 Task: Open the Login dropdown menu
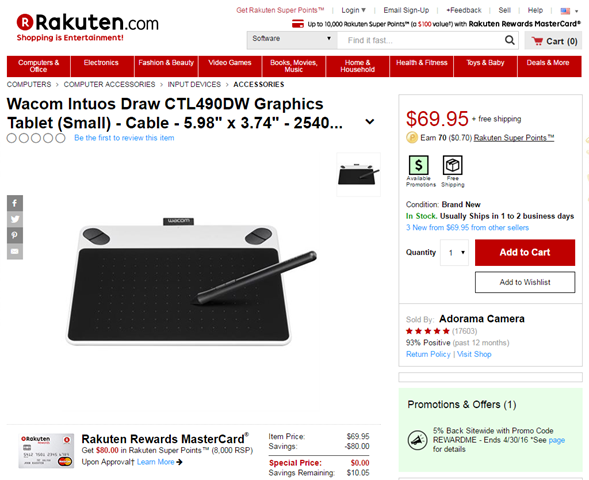353,10
